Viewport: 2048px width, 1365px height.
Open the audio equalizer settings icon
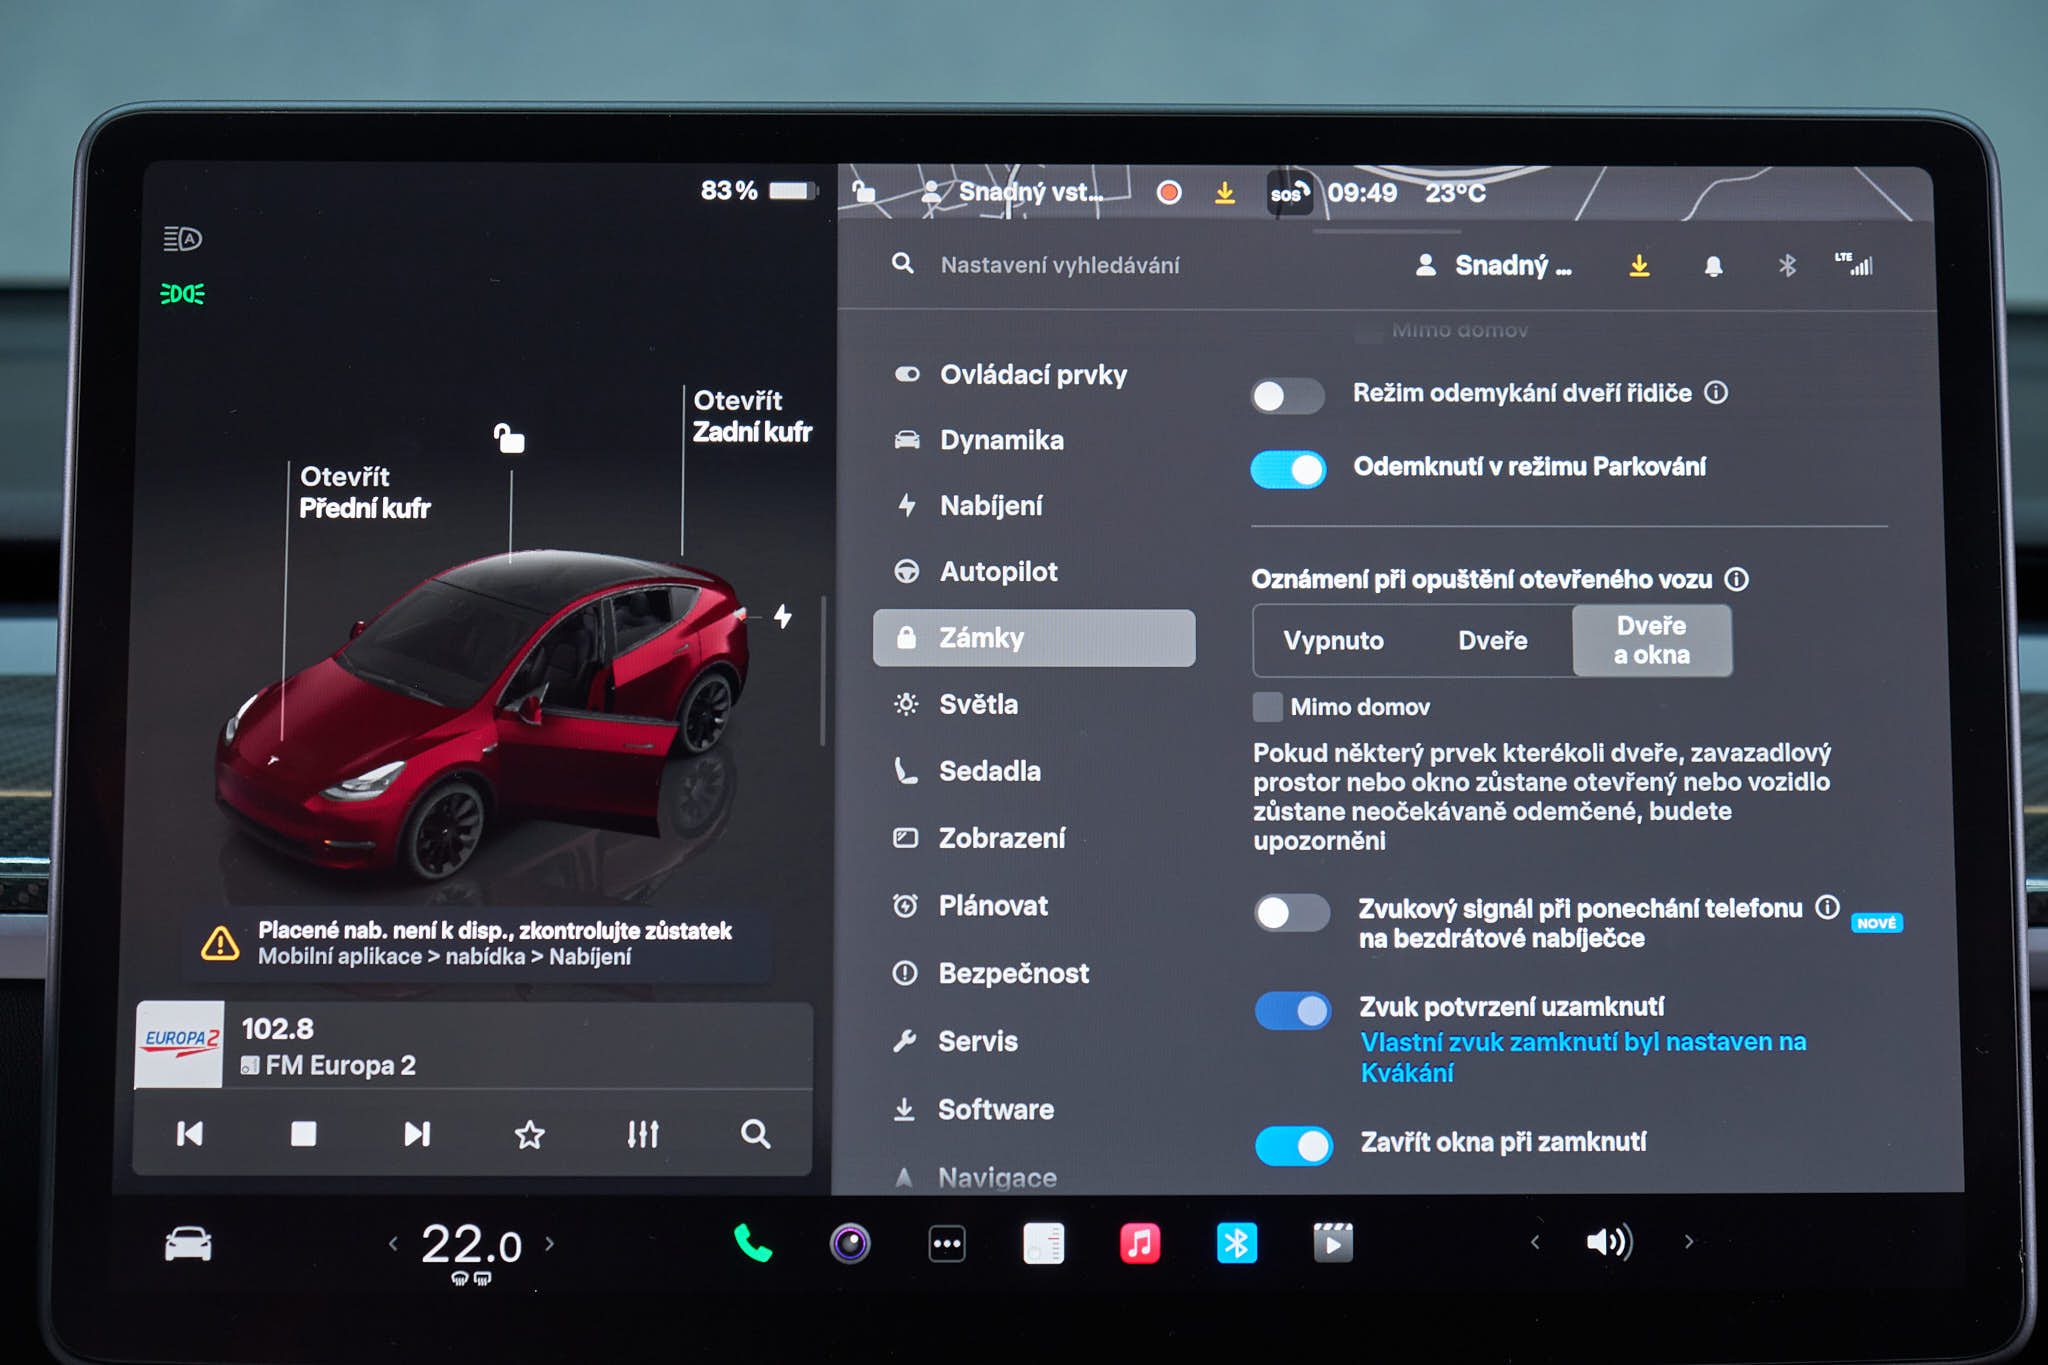642,1133
